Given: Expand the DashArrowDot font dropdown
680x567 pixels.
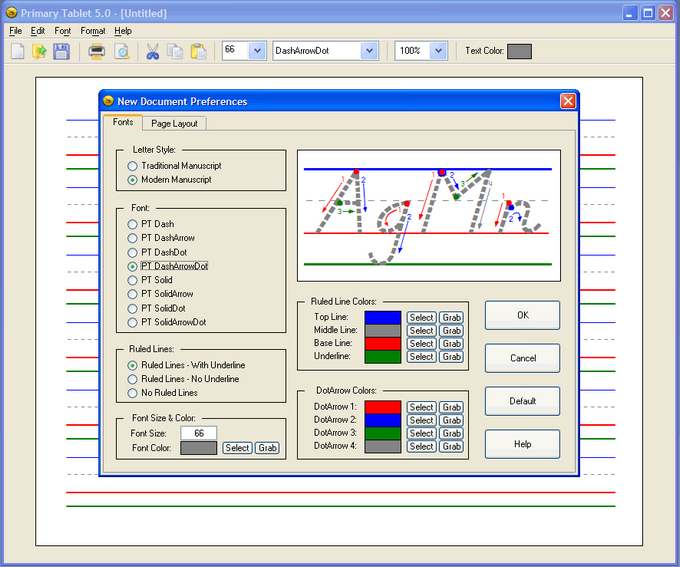Looking at the screenshot, I should click(x=369, y=51).
